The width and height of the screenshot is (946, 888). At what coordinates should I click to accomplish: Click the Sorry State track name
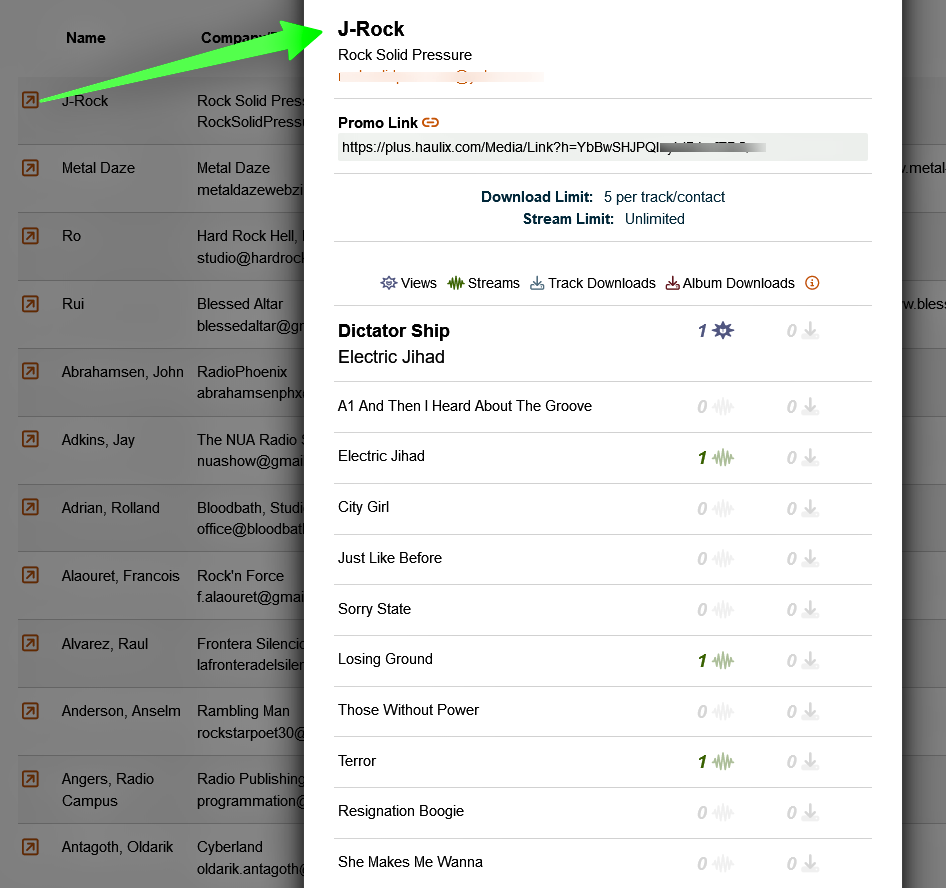[374, 609]
